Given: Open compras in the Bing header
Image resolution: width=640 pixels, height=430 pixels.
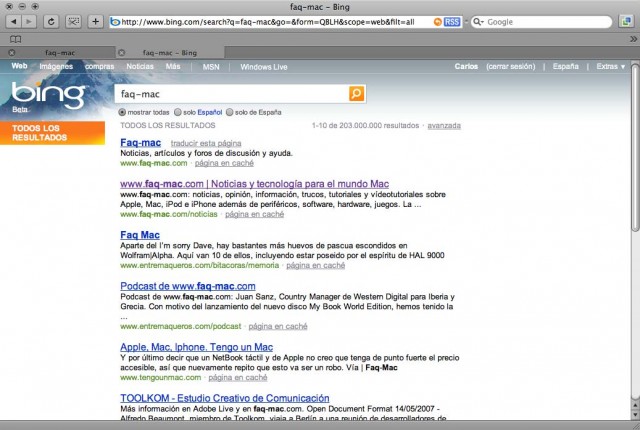Looking at the screenshot, I should coord(100,66).
